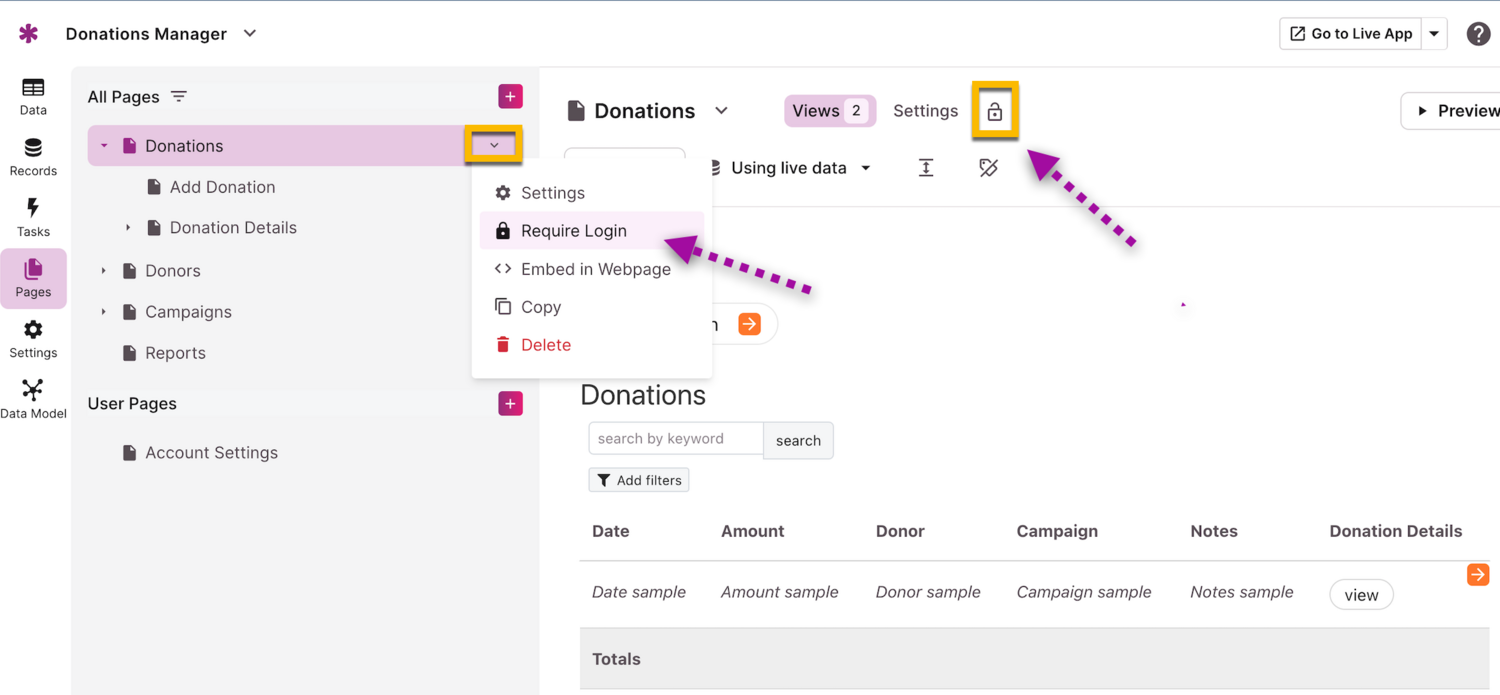The image size is (1500, 695).
Task: Click the help question mark icon
Action: tap(1478, 34)
